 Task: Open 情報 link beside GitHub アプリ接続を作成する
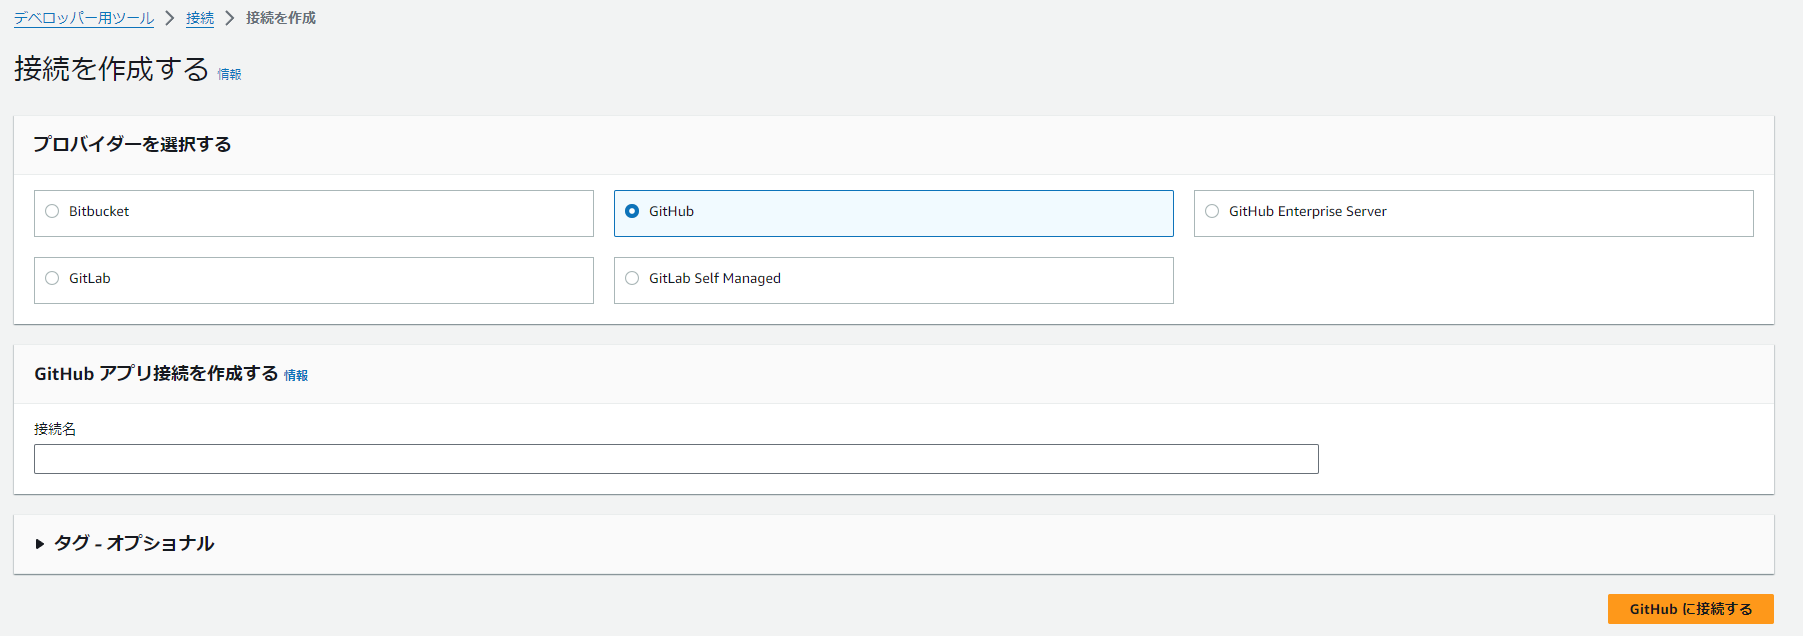[296, 375]
